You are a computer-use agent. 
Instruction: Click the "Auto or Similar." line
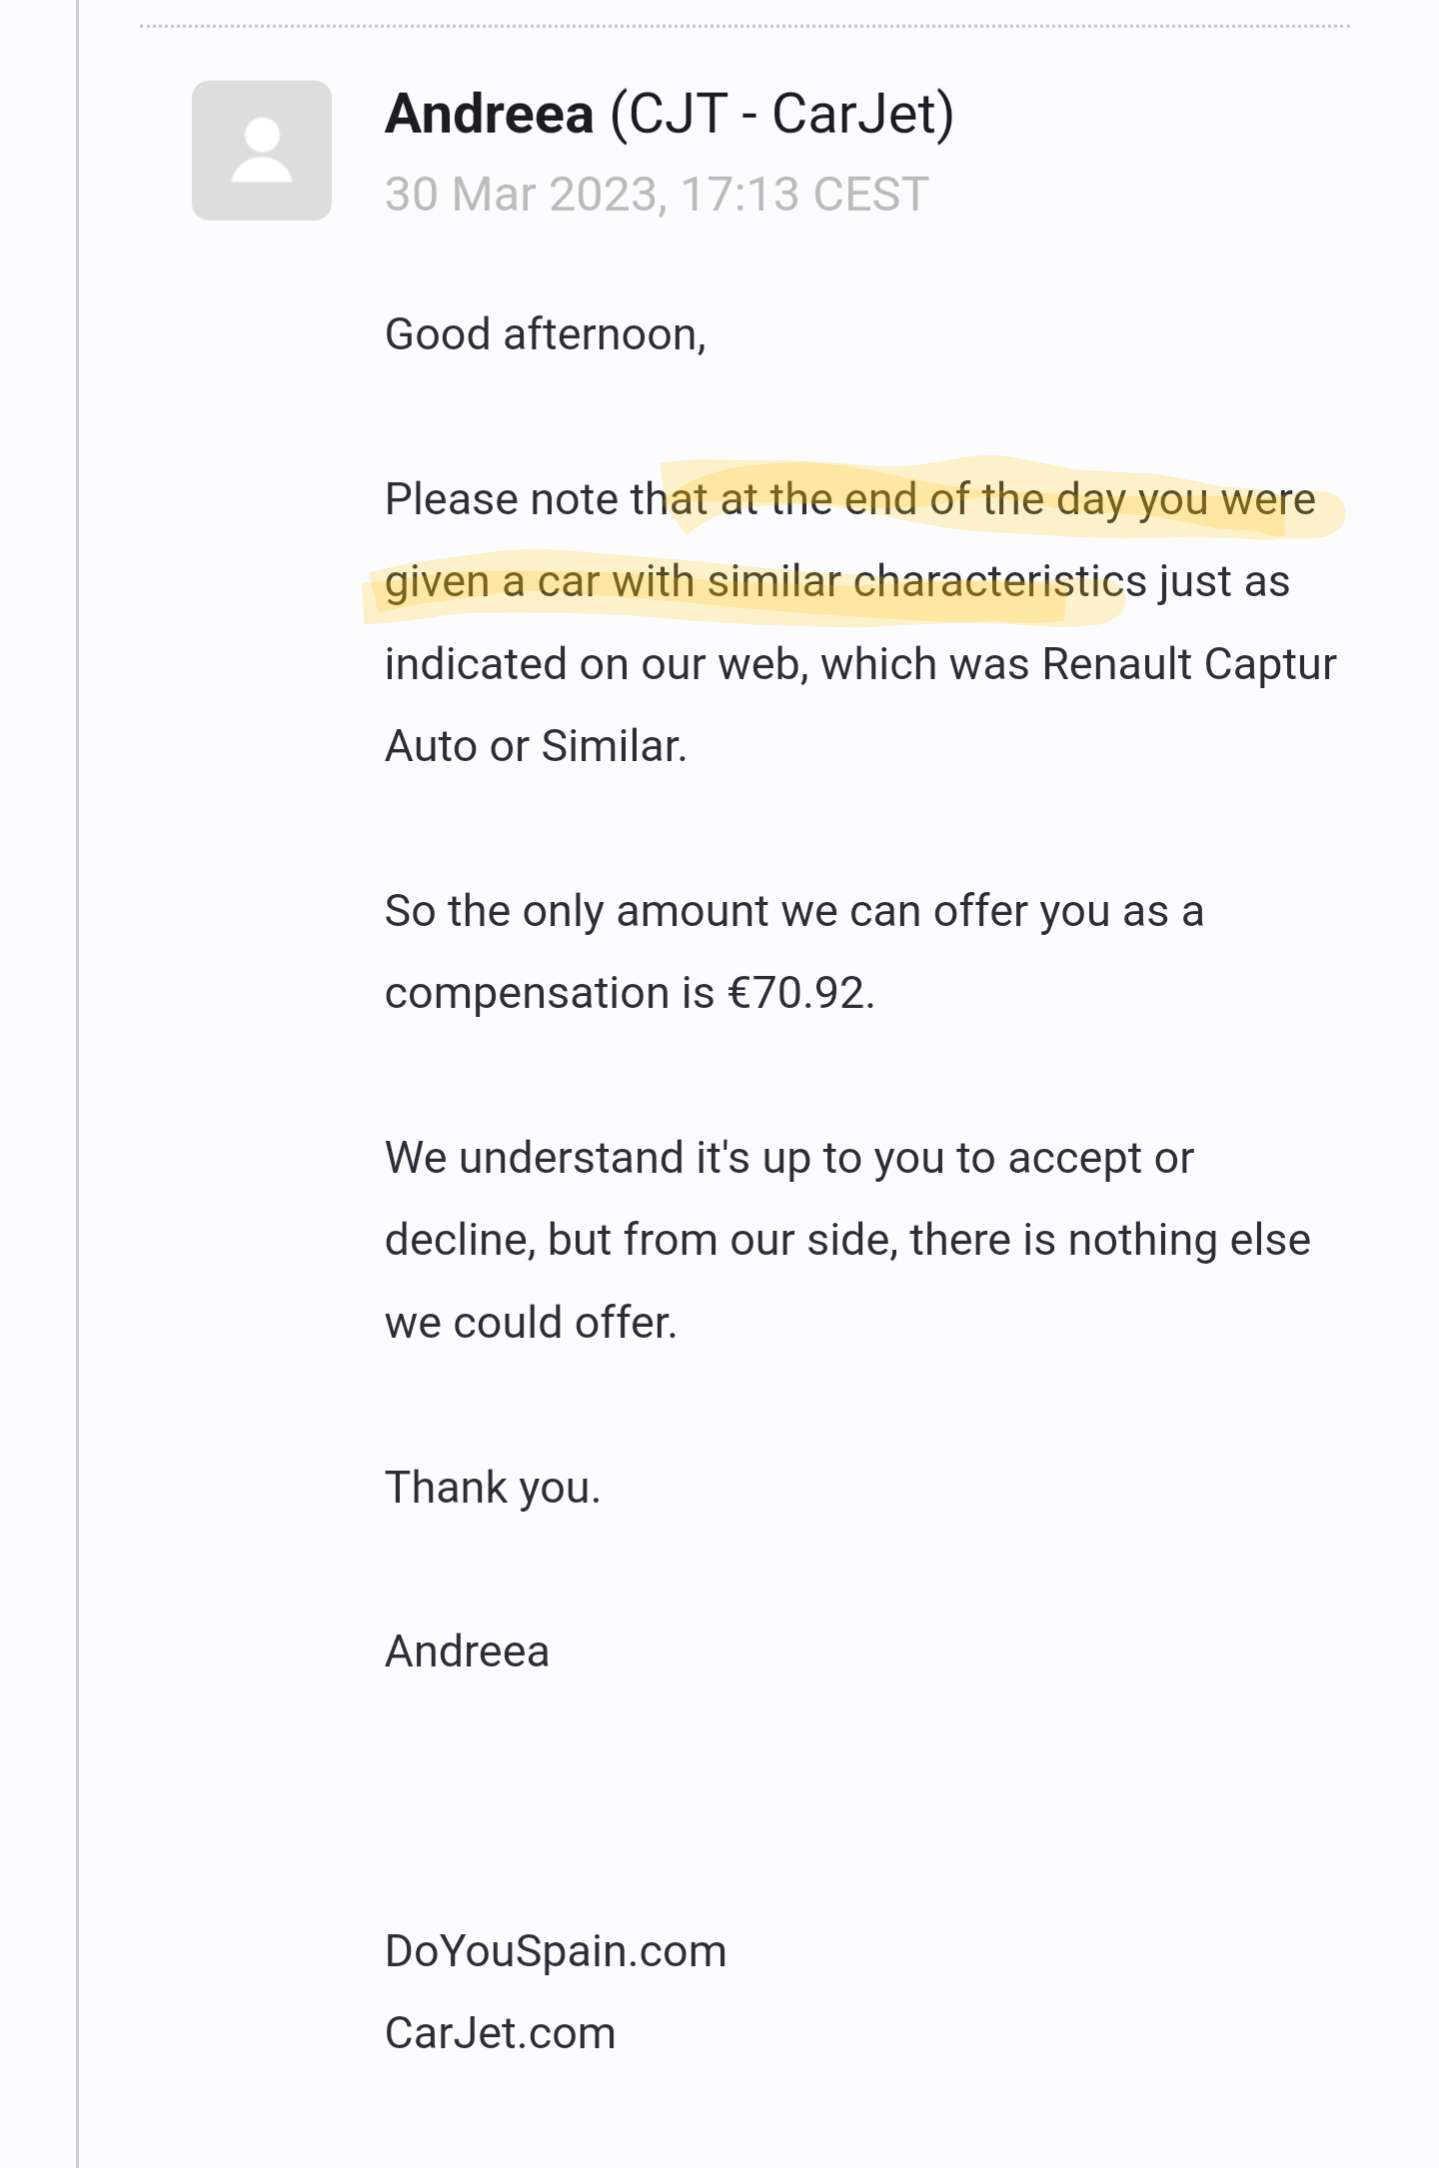(x=536, y=746)
